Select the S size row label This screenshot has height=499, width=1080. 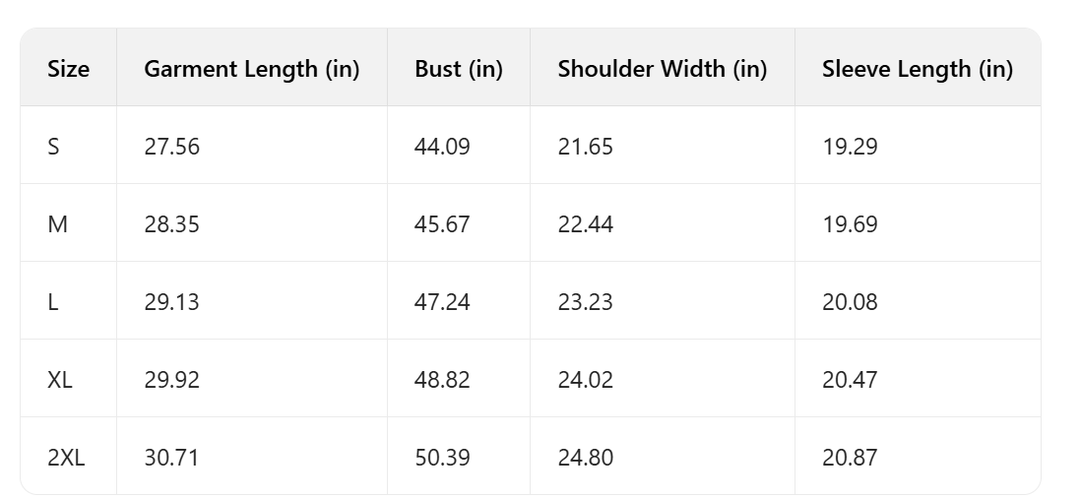(x=54, y=147)
